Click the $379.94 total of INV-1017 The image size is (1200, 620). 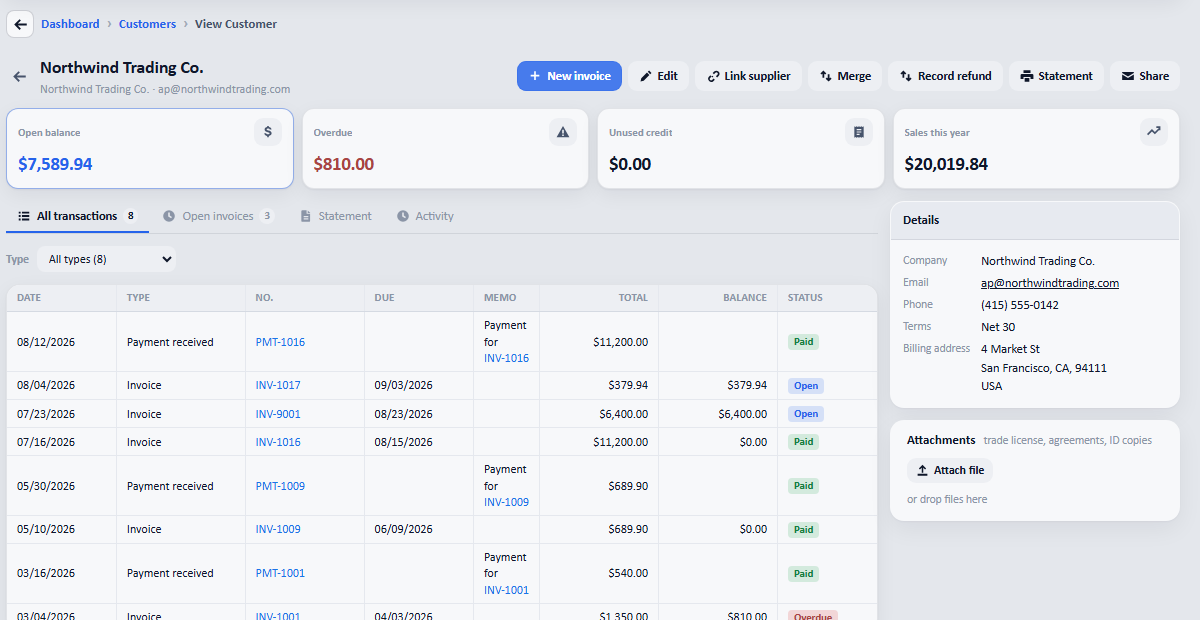coord(628,385)
